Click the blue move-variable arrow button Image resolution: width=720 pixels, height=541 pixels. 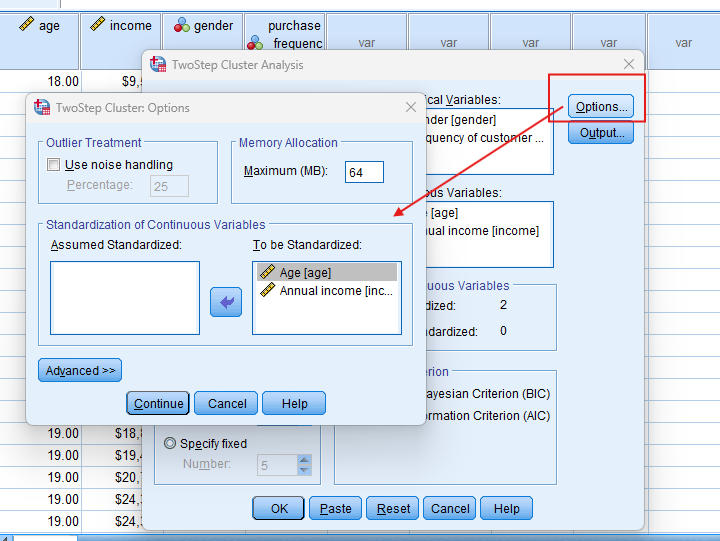click(x=226, y=302)
